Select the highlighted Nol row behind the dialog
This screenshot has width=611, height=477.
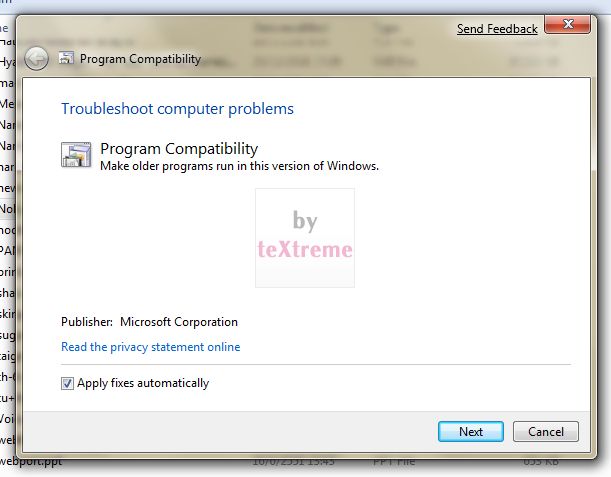click(x=7, y=209)
